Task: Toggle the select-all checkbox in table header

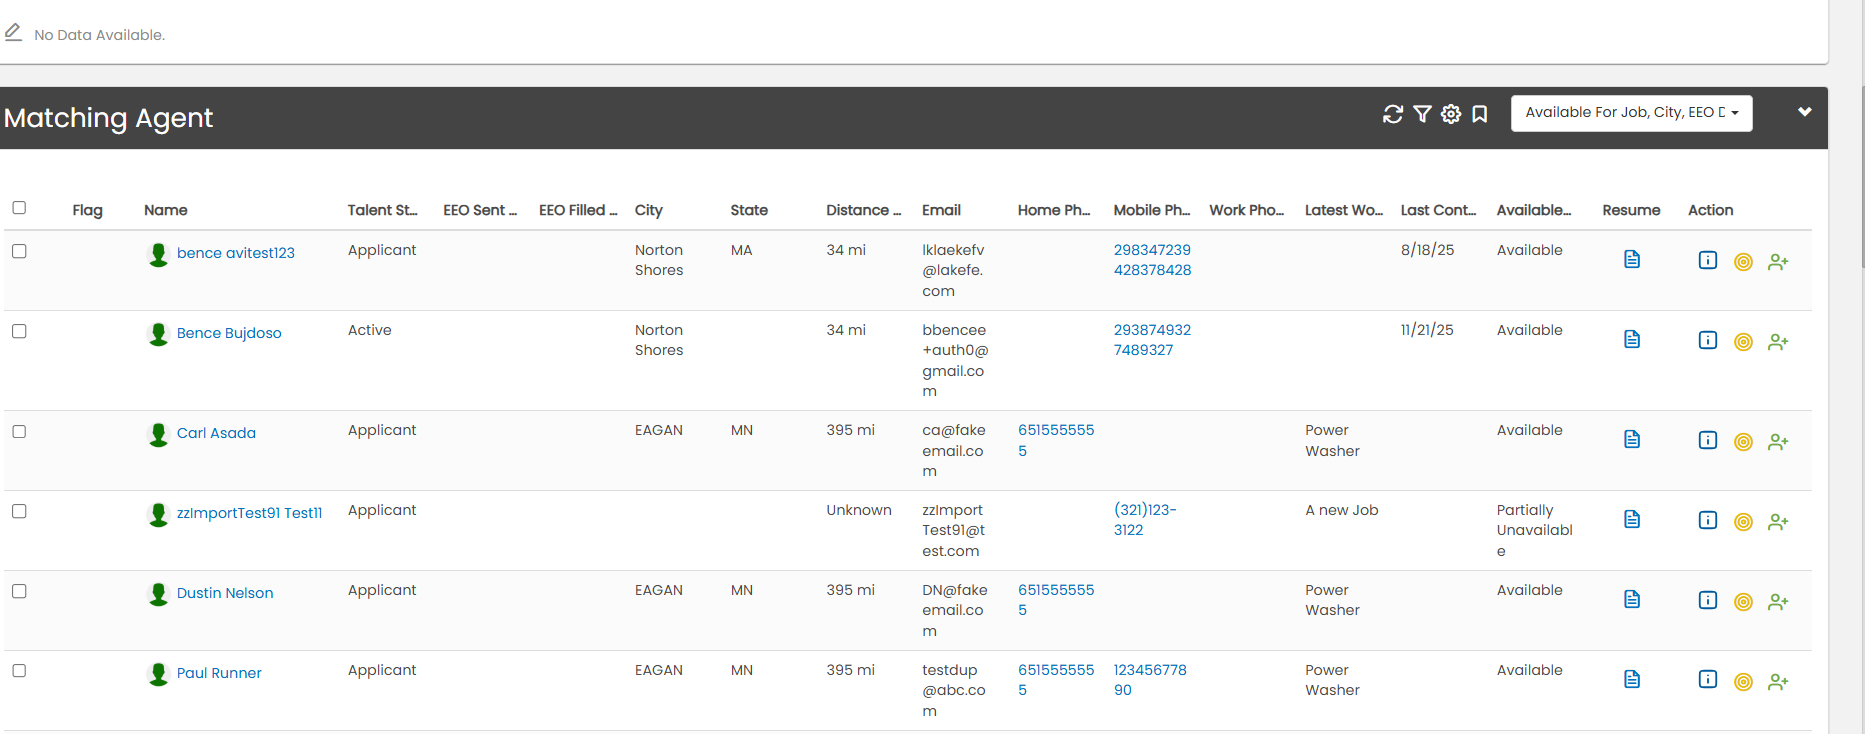Action: [19, 208]
